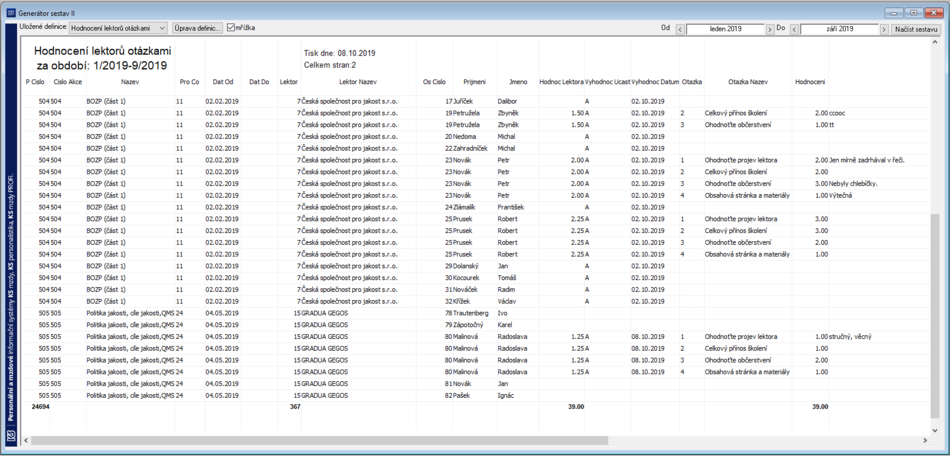Click the Vyhodnoc Datum column header
The width and height of the screenshot is (950, 456).
point(654,82)
